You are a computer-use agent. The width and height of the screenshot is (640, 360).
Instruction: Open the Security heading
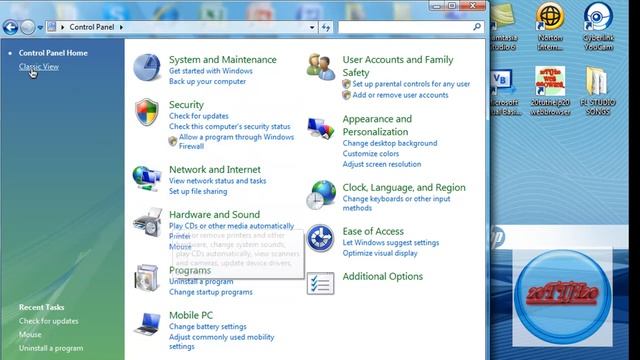coord(186,105)
